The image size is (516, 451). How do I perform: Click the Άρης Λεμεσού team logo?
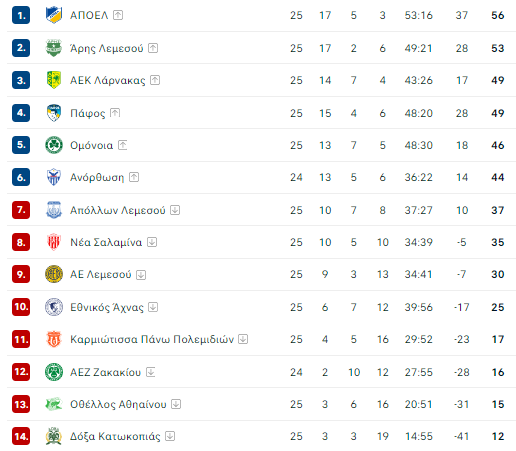(54, 48)
